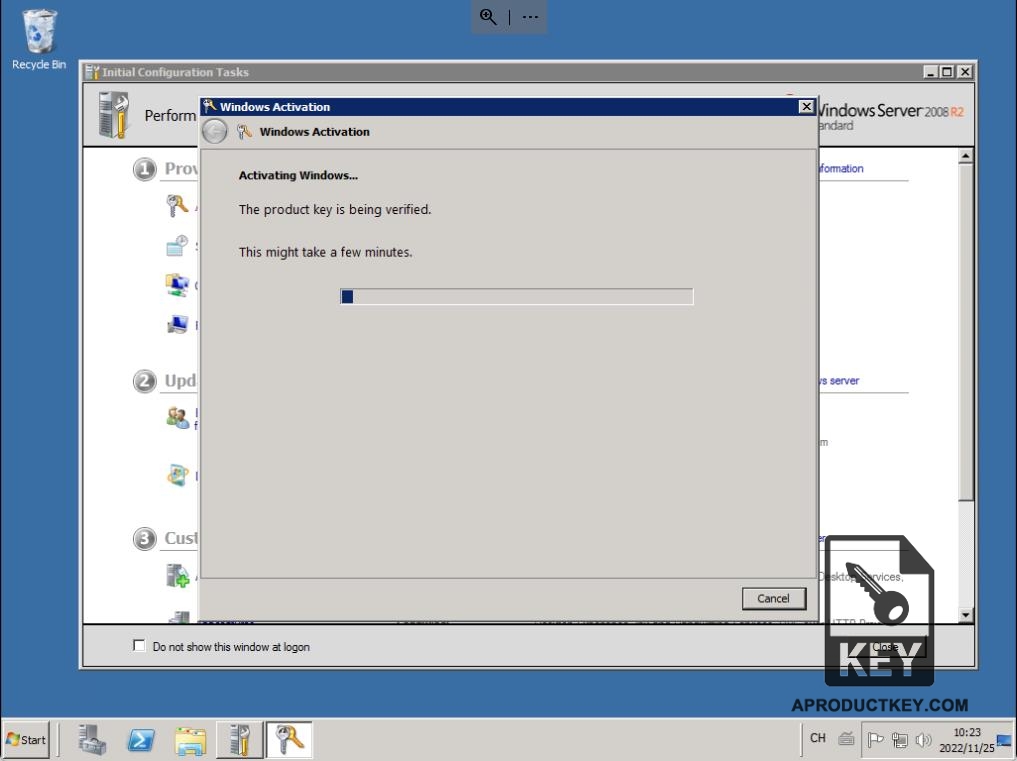Toggle Do not show this window at logon
1017x761 pixels.
click(139, 646)
